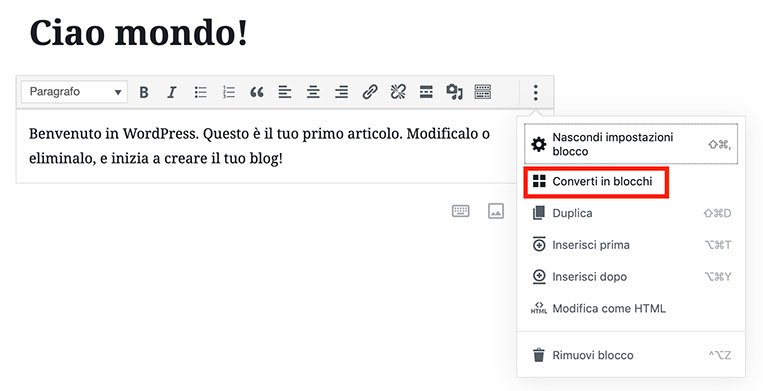Image resolution: width=763 pixels, height=391 pixels.
Task: Align text to the right
Action: point(342,92)
